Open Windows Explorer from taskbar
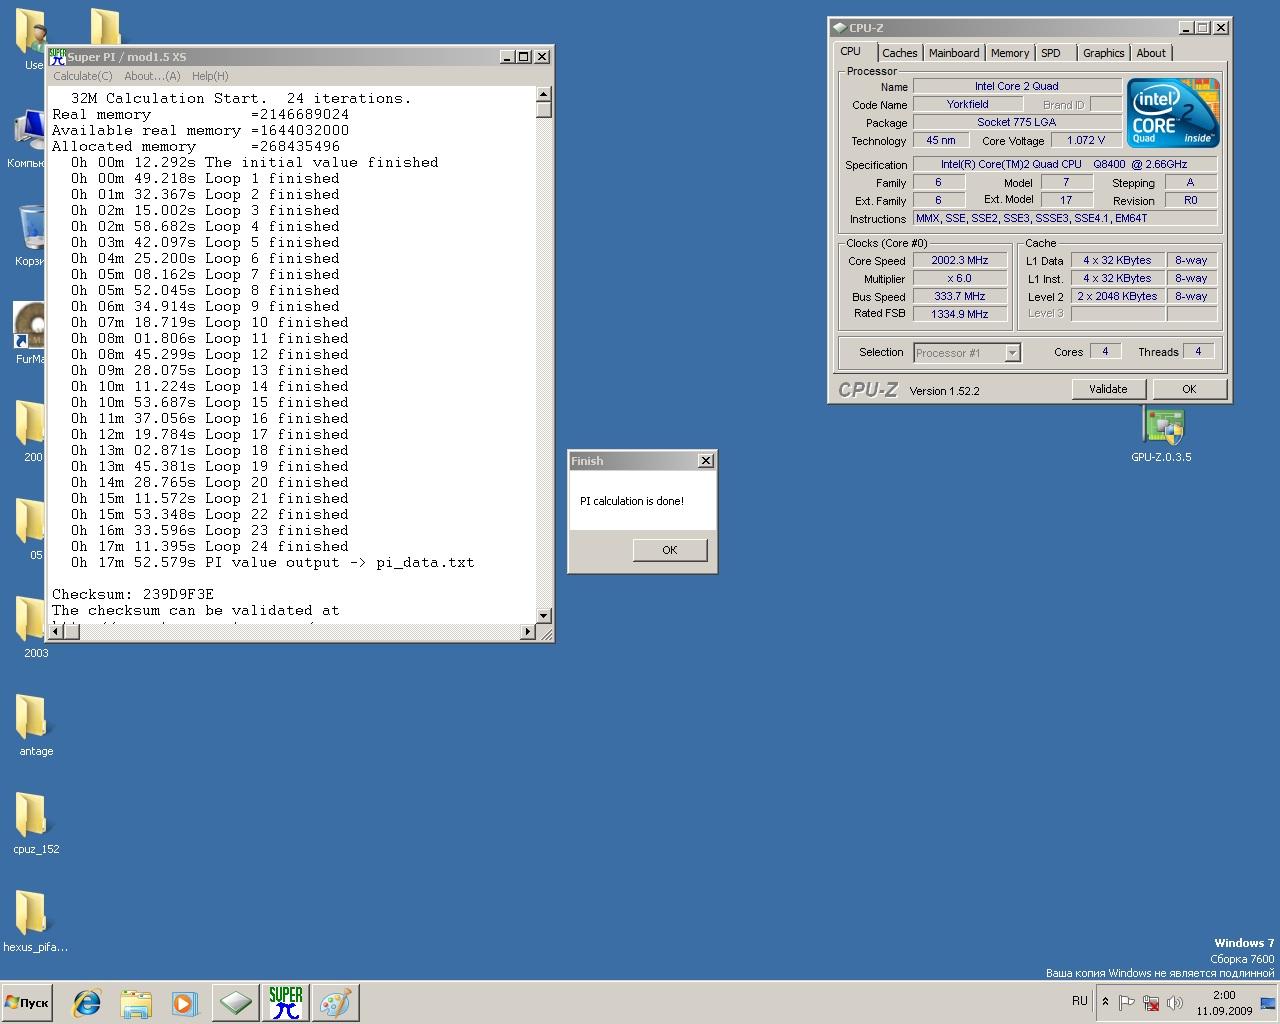 (x=136, y=1003)
